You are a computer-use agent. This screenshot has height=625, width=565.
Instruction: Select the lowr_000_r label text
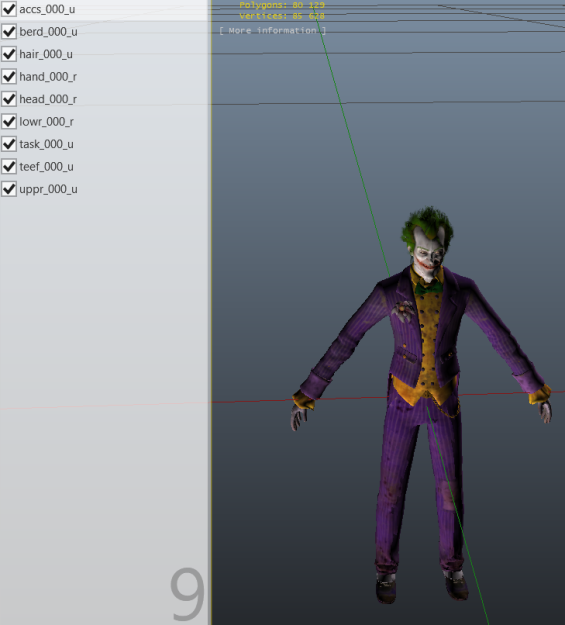point(46,122)
